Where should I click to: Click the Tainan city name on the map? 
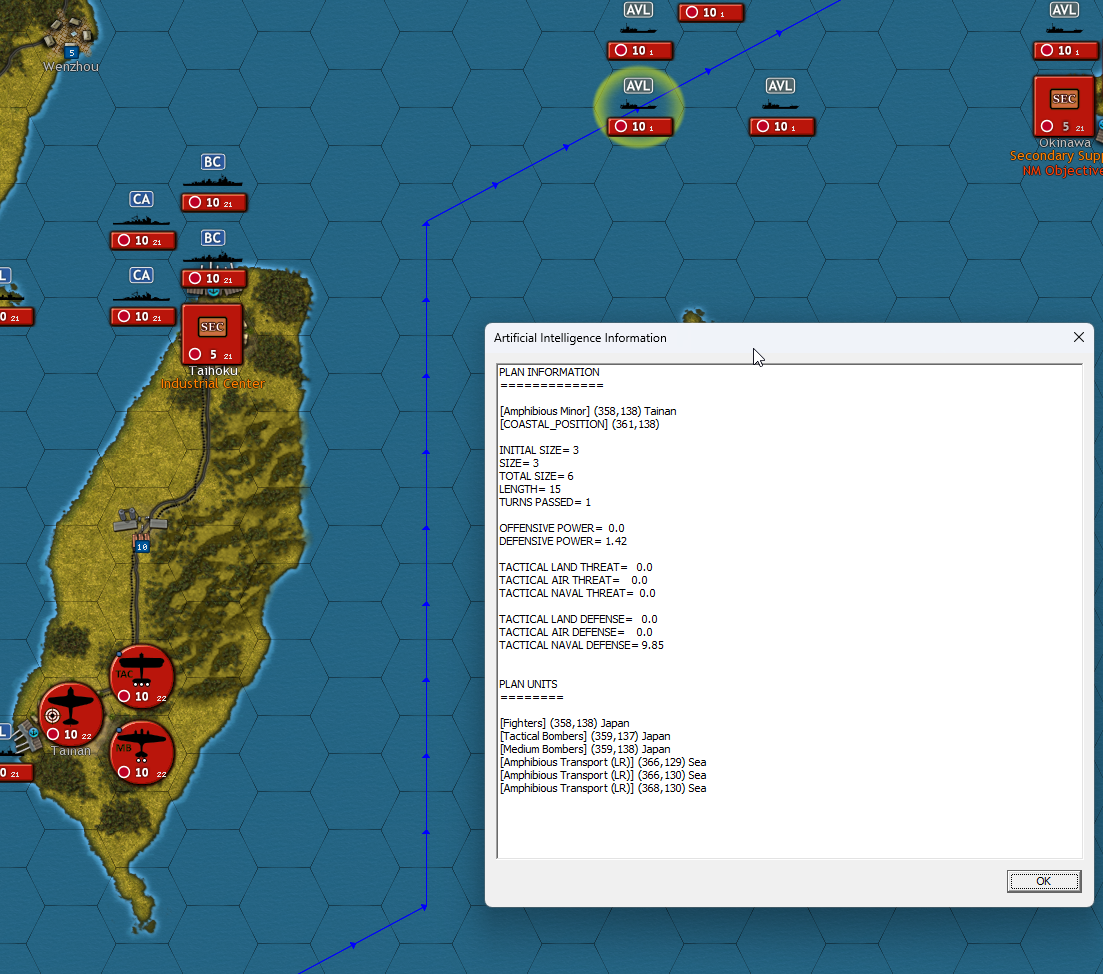pos(70,751)
